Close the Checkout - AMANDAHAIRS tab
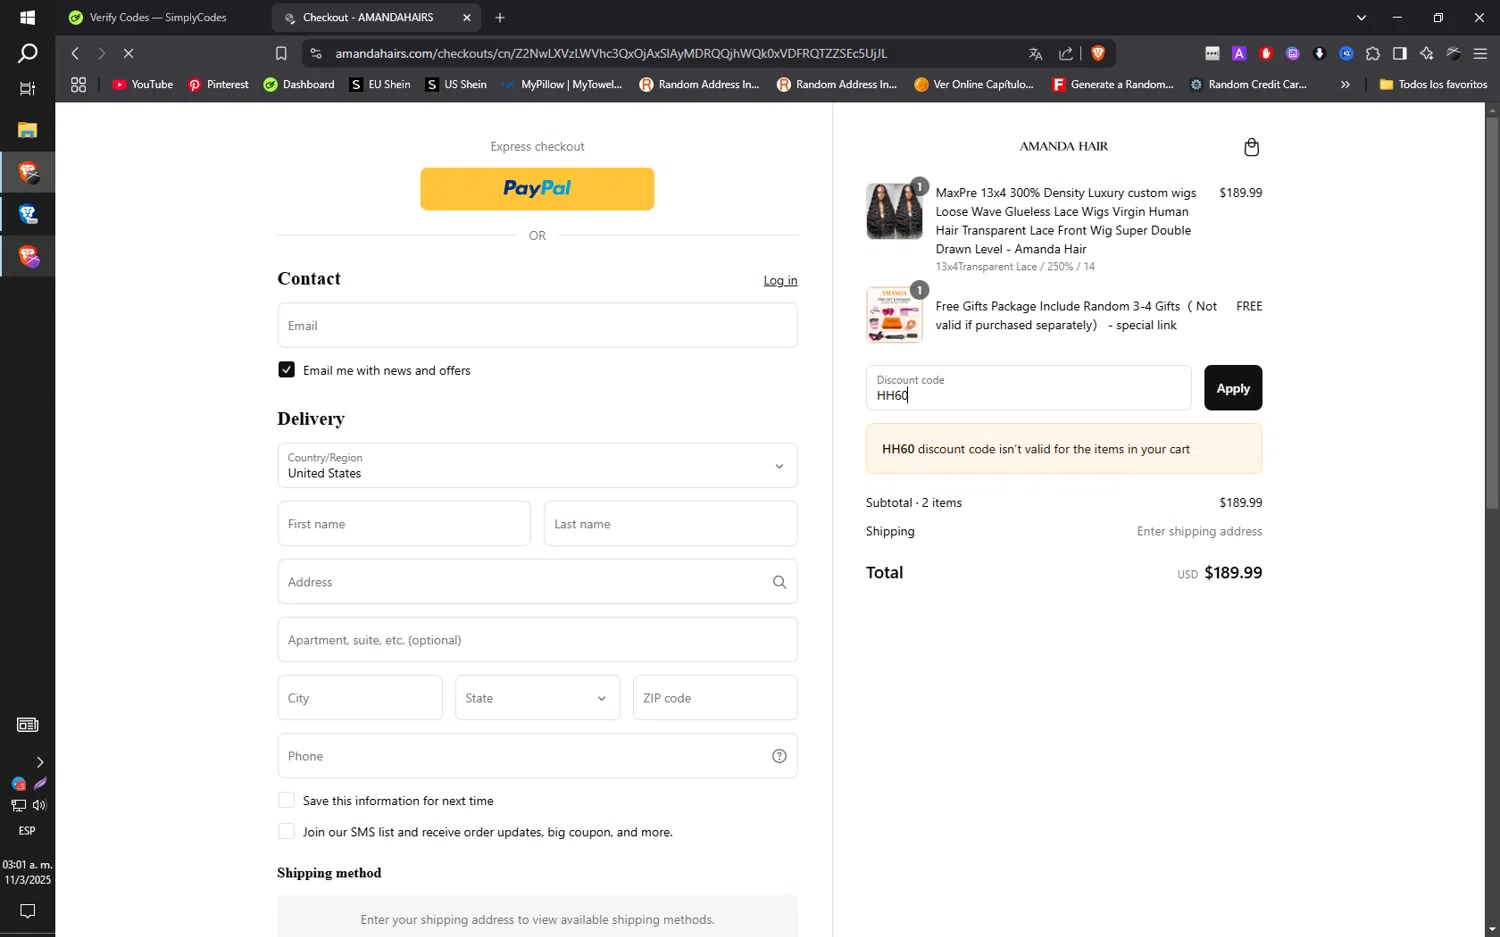1500x937 pixels. [x=466, y=17]
